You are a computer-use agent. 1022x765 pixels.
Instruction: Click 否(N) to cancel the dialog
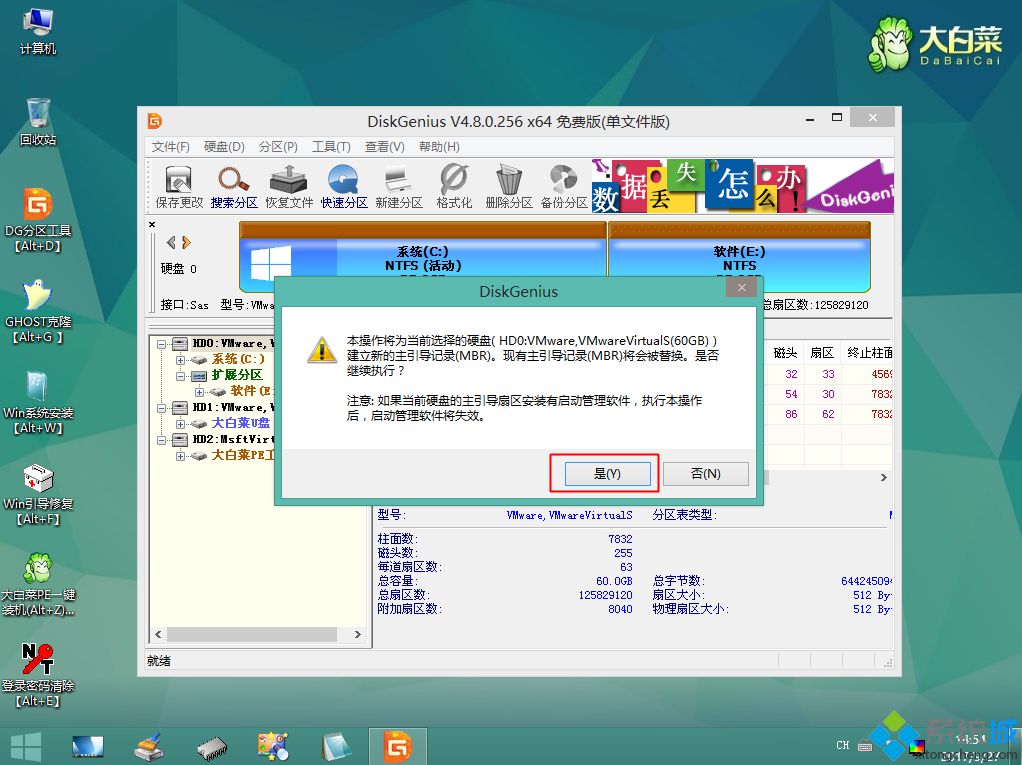[x=706, y=471]
